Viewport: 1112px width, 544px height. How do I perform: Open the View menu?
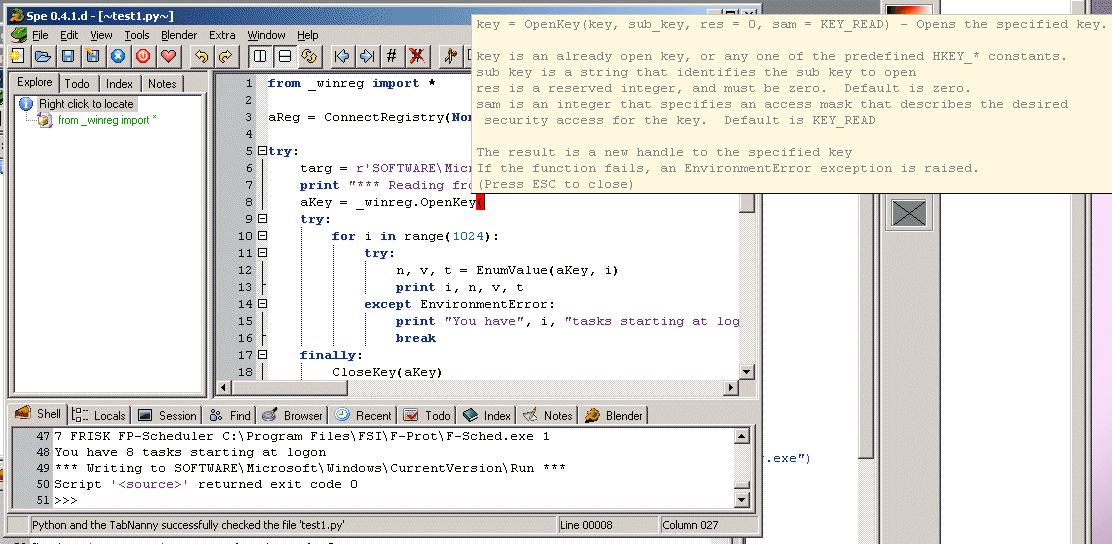(101, 35)
